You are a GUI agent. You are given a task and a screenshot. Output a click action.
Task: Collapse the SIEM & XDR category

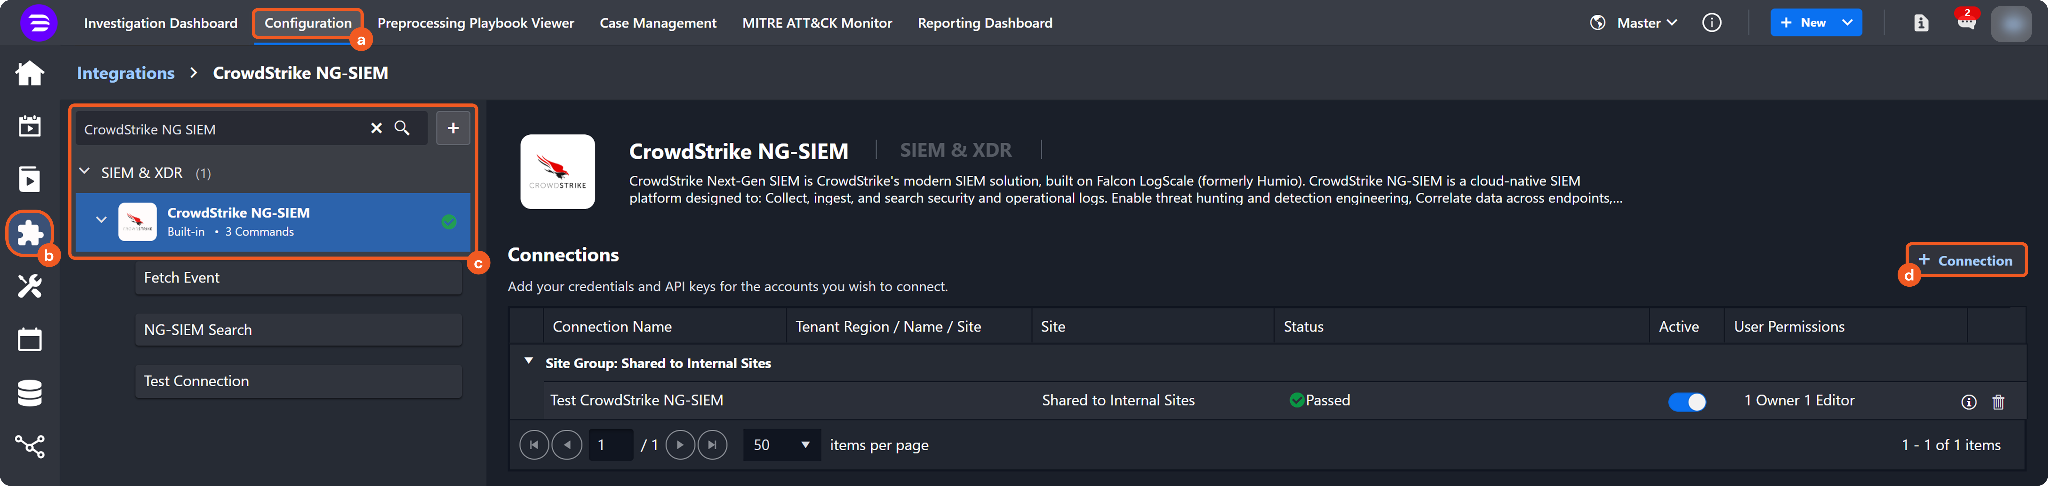85,172
